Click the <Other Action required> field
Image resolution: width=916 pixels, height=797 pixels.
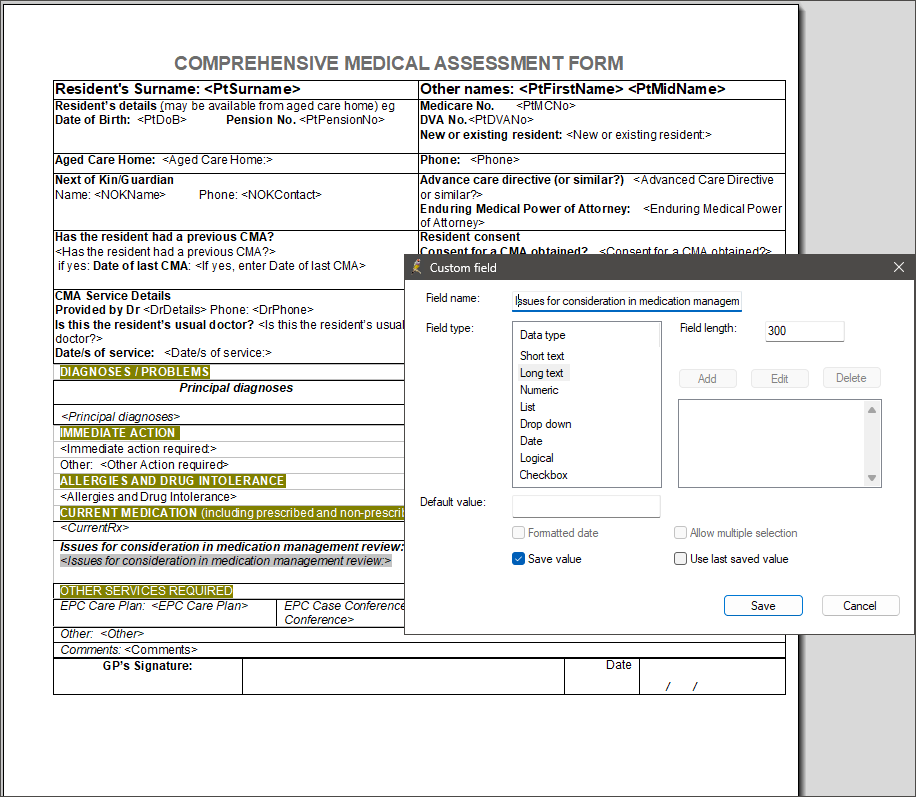164,465
